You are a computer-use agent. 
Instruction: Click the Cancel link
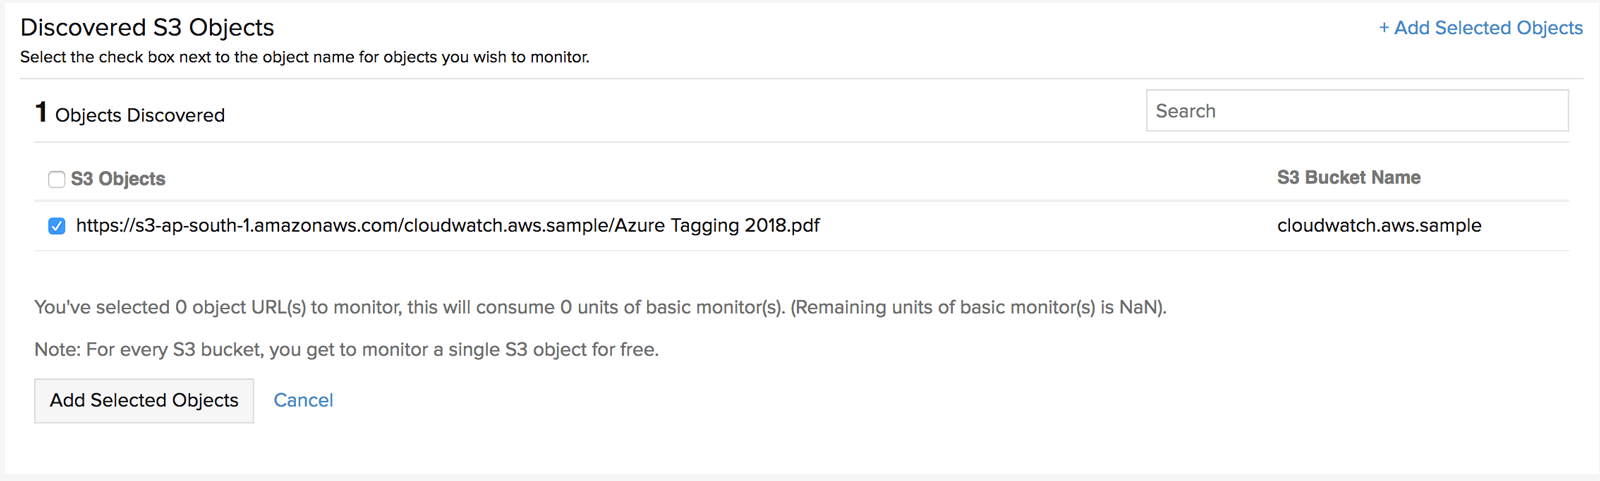point(303,400)
